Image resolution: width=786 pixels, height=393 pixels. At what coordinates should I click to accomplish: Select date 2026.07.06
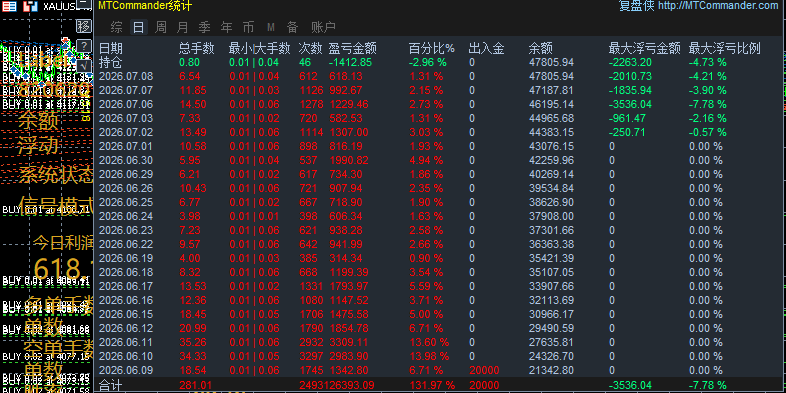point(126,104)
